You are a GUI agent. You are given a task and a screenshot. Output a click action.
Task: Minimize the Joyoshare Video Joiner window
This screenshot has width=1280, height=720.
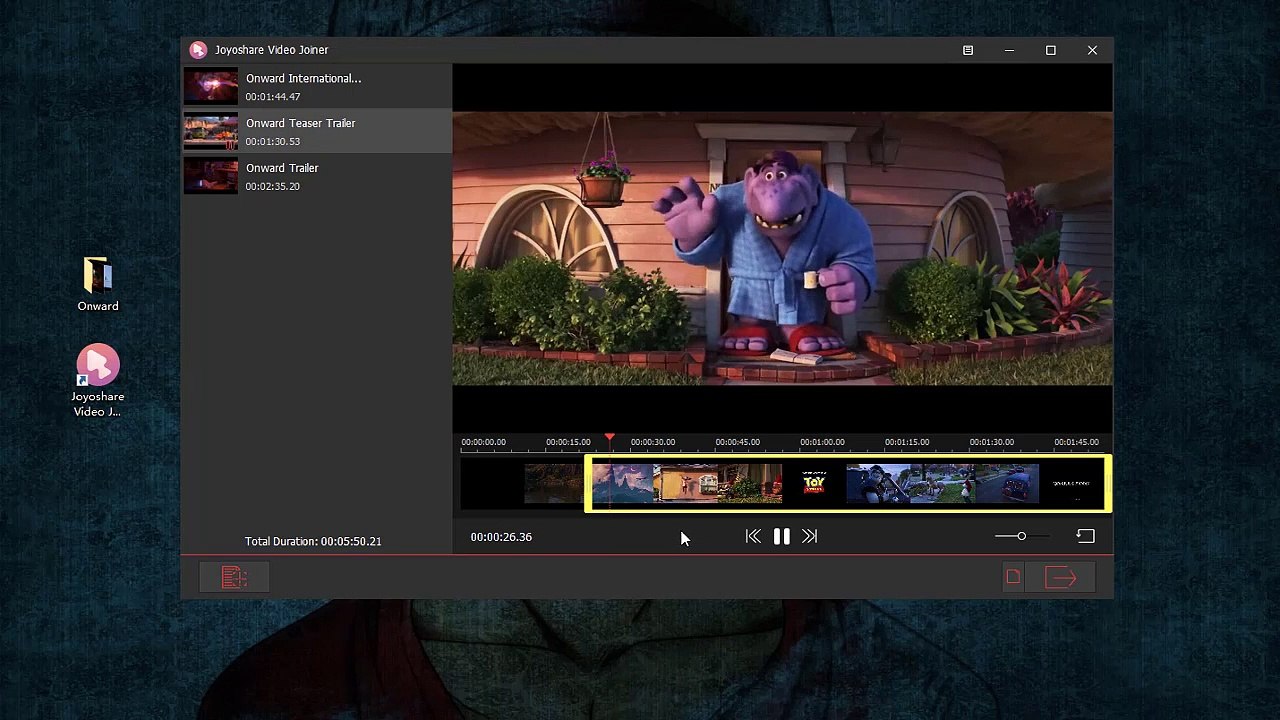click(x=1010, y=50)
